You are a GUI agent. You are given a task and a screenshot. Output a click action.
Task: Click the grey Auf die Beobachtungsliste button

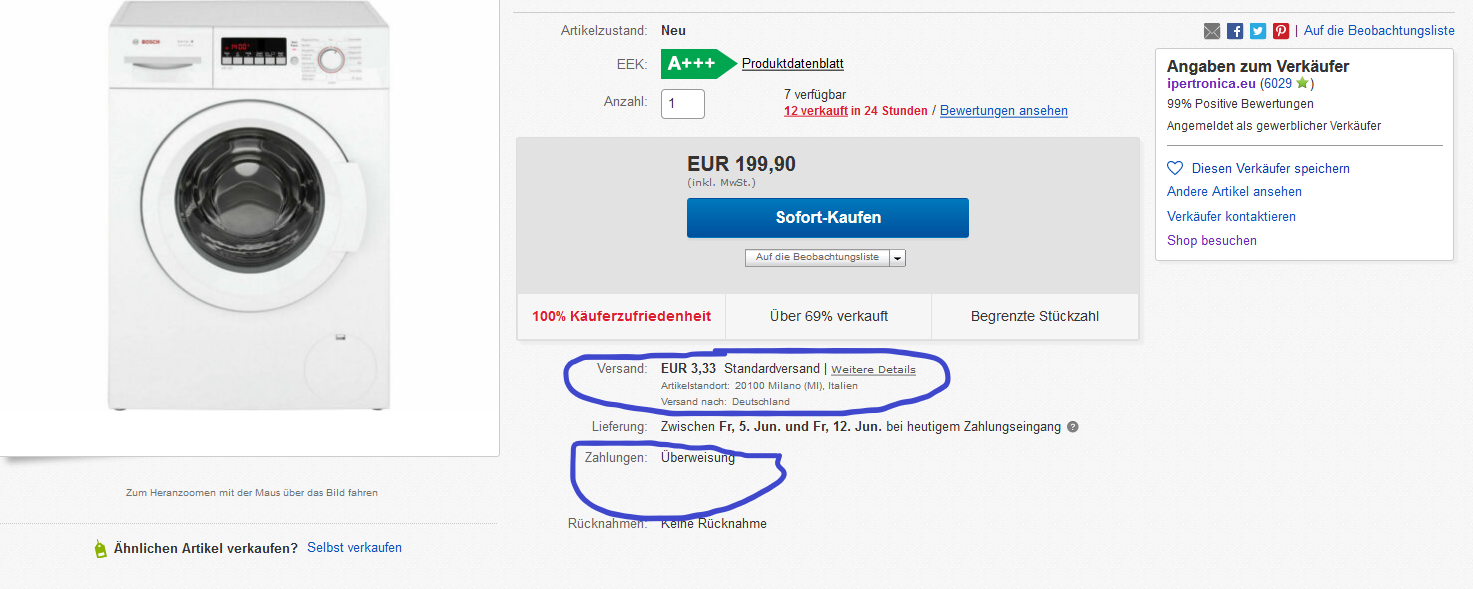pyautogui.click(x=817, y=258)
